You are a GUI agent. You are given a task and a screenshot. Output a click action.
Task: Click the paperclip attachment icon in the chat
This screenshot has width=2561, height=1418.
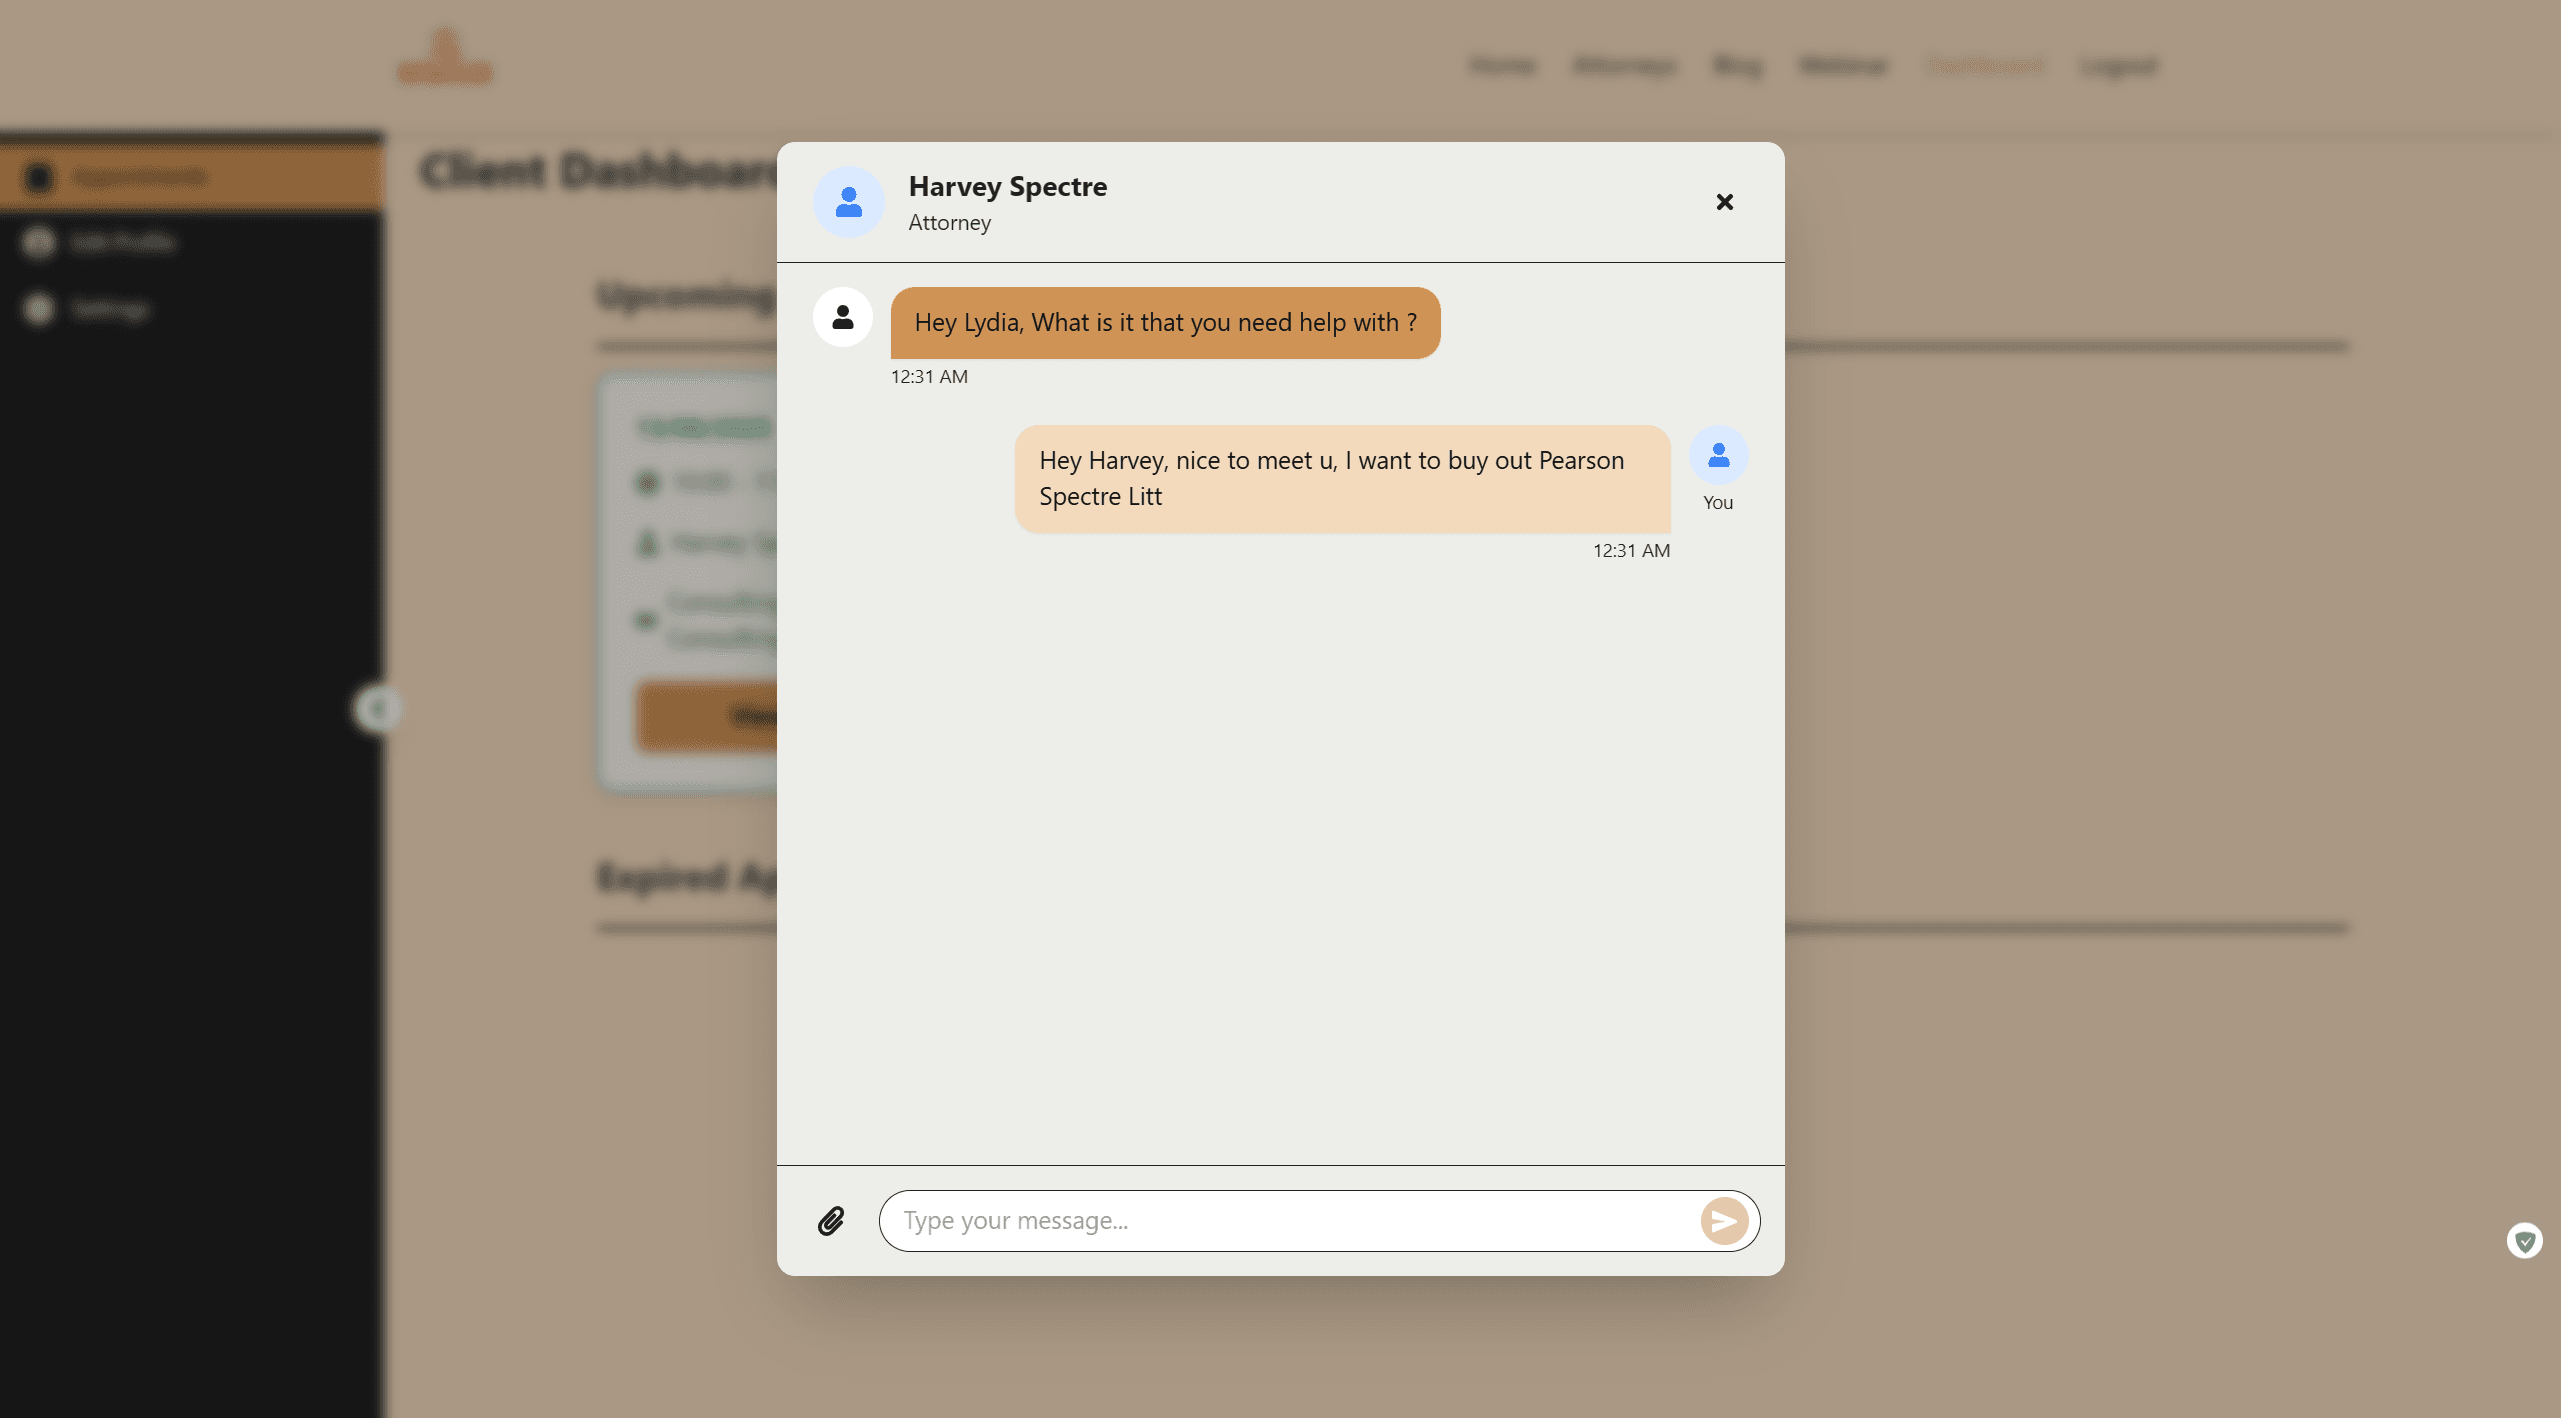pos(831,1220)
